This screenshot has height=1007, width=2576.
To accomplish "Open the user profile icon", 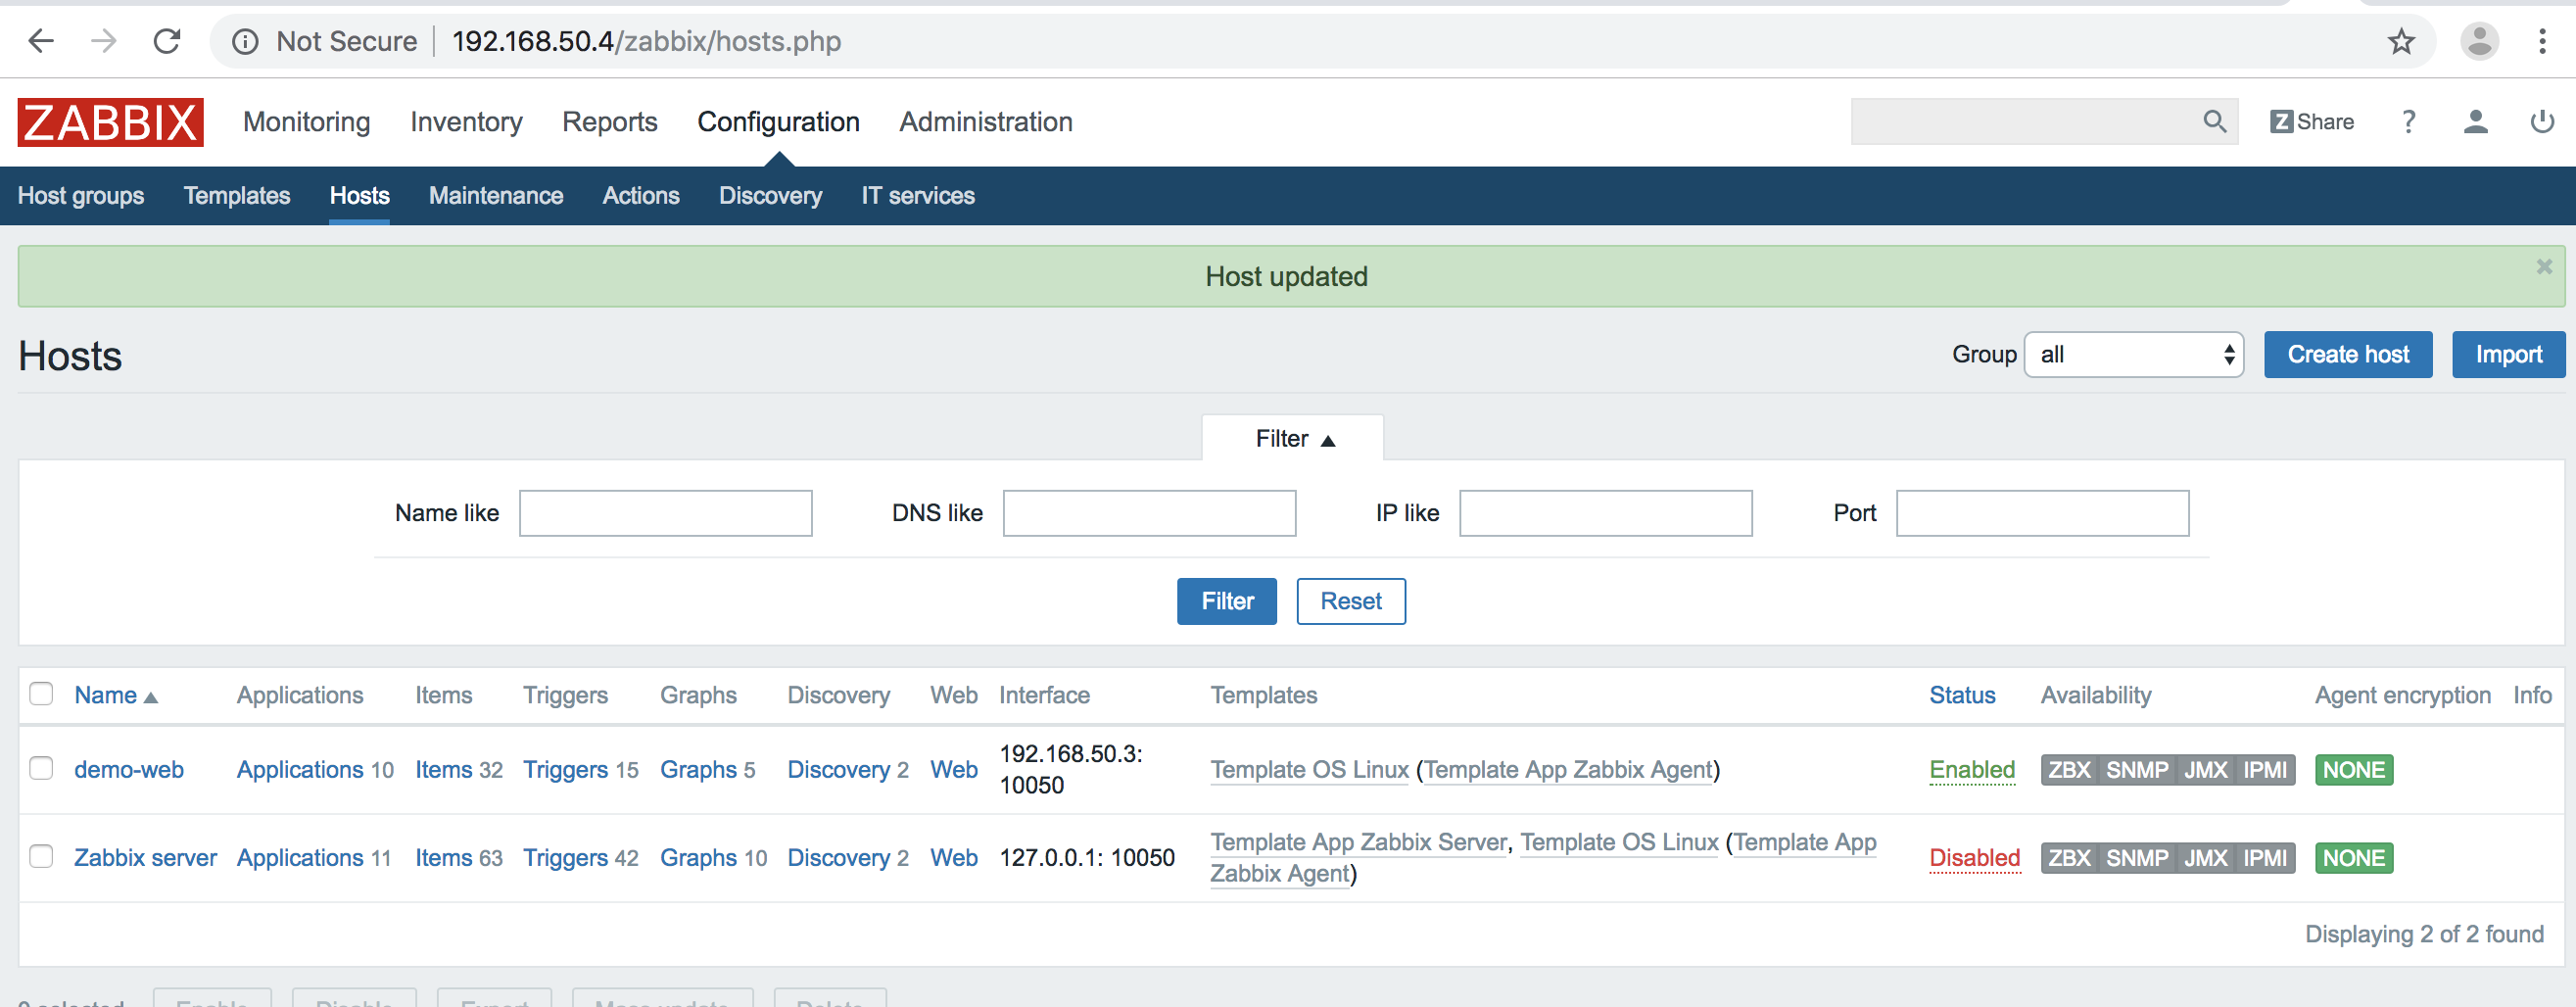I will pos(2475,122).
